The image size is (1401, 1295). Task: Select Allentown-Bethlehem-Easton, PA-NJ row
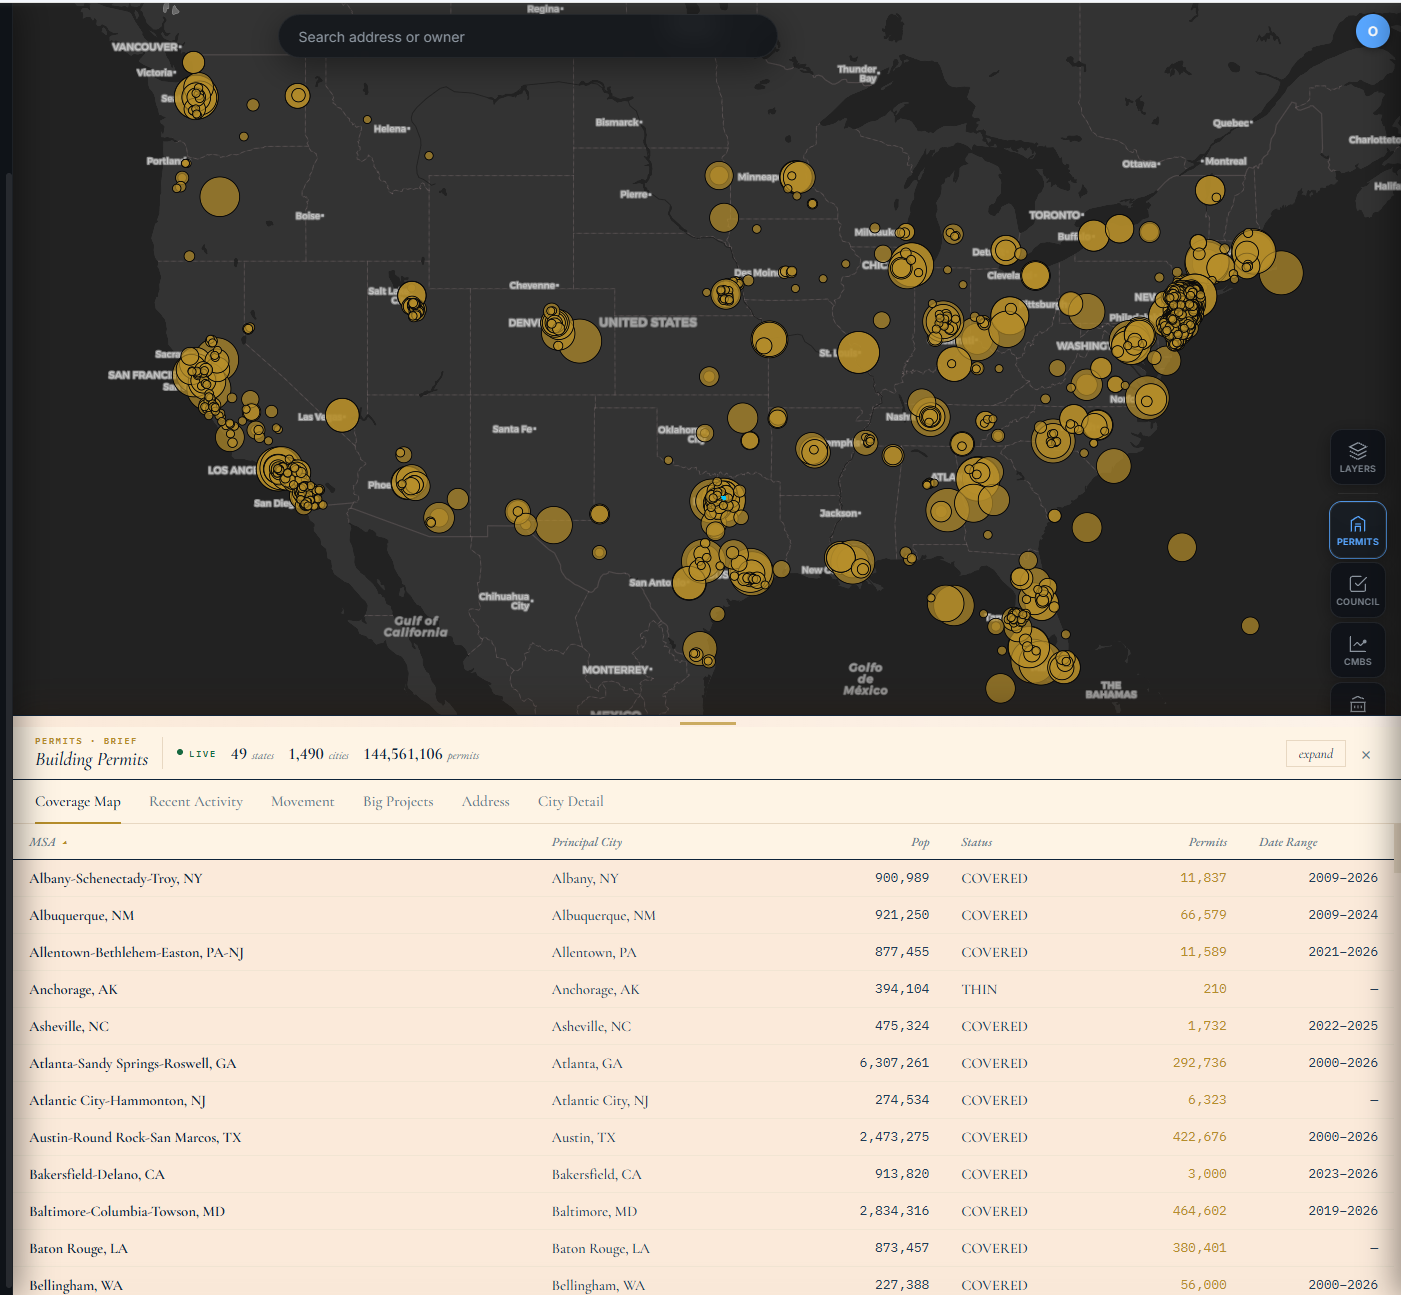point(703,952)
